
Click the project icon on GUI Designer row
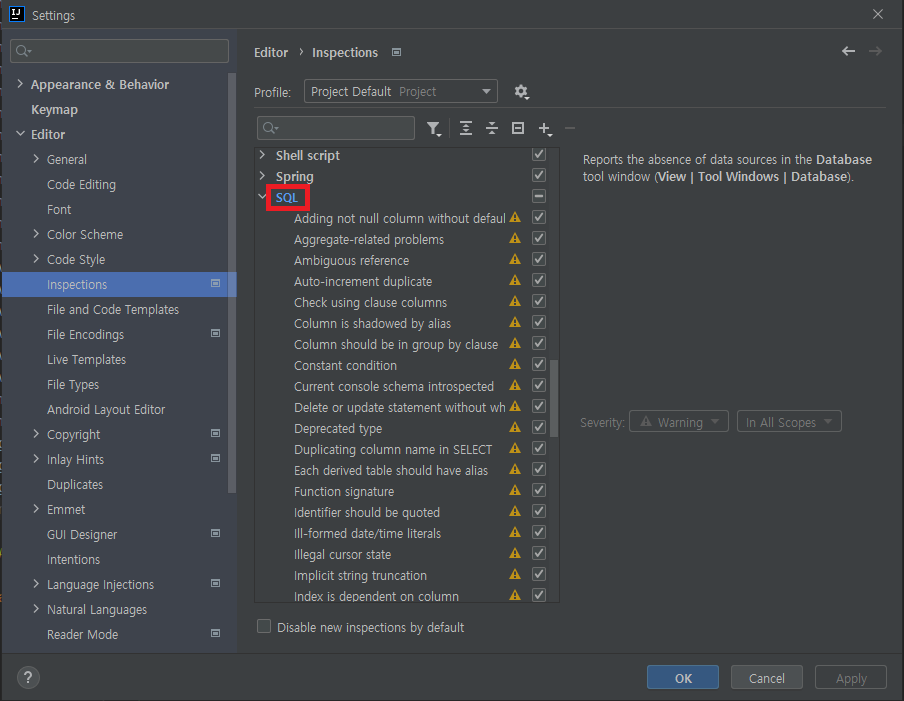click(216, 533)
